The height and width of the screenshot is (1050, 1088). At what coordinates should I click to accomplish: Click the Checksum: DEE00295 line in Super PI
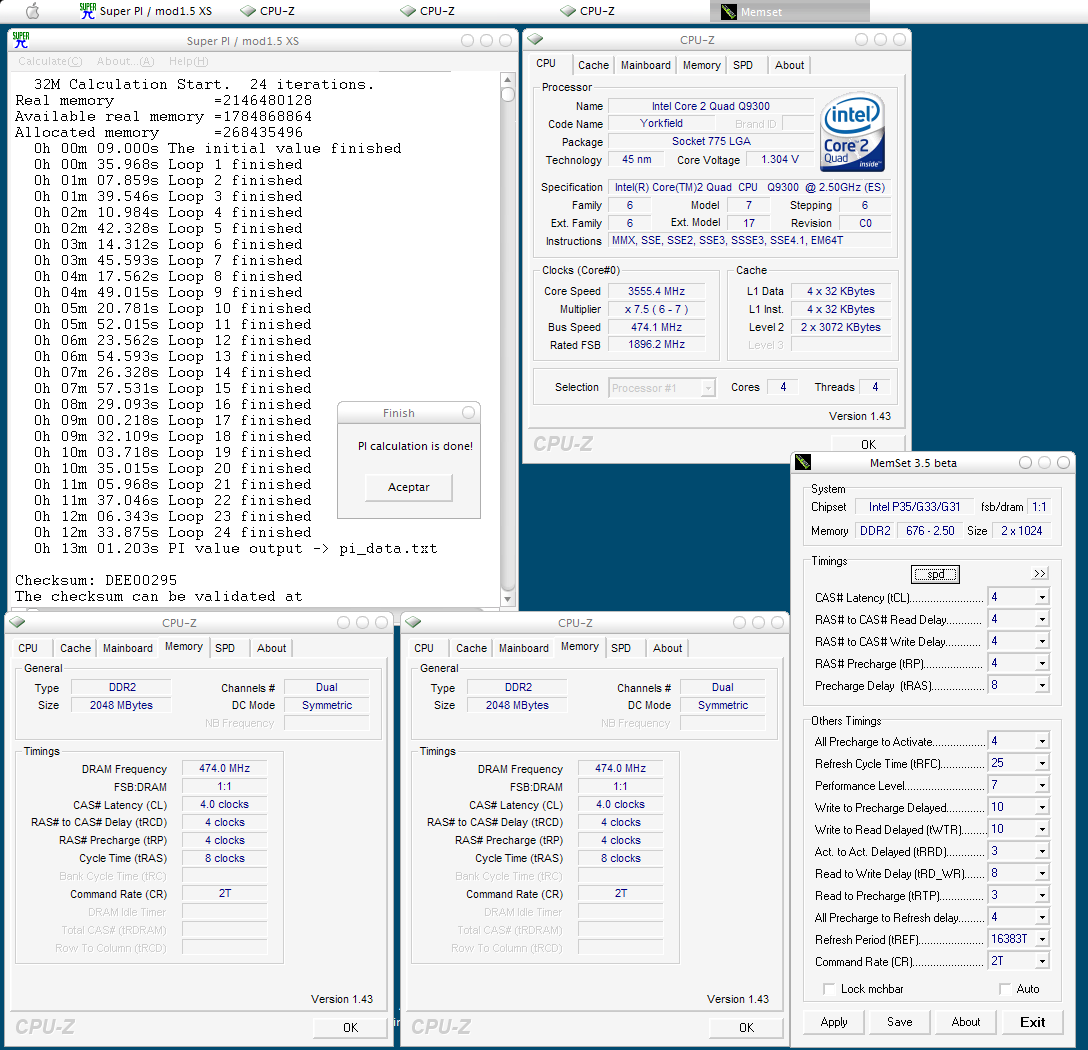tap(96, 579)
